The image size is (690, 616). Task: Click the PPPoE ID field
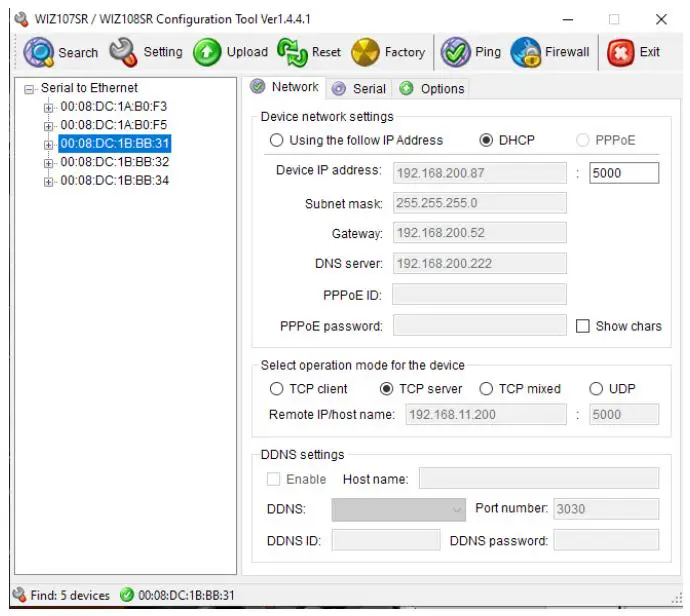pos(480,294)
